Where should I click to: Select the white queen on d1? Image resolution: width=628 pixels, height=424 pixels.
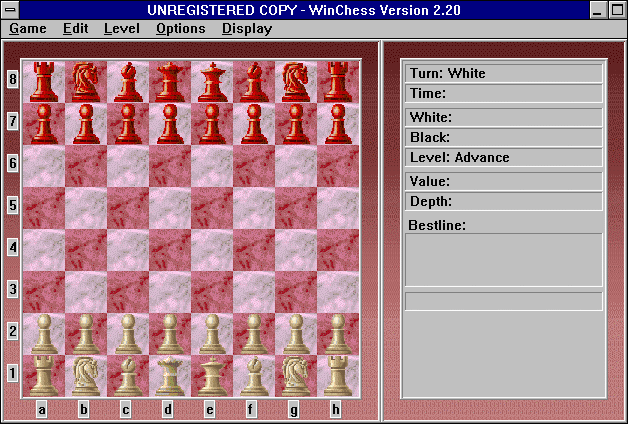[x=170, y=376]
